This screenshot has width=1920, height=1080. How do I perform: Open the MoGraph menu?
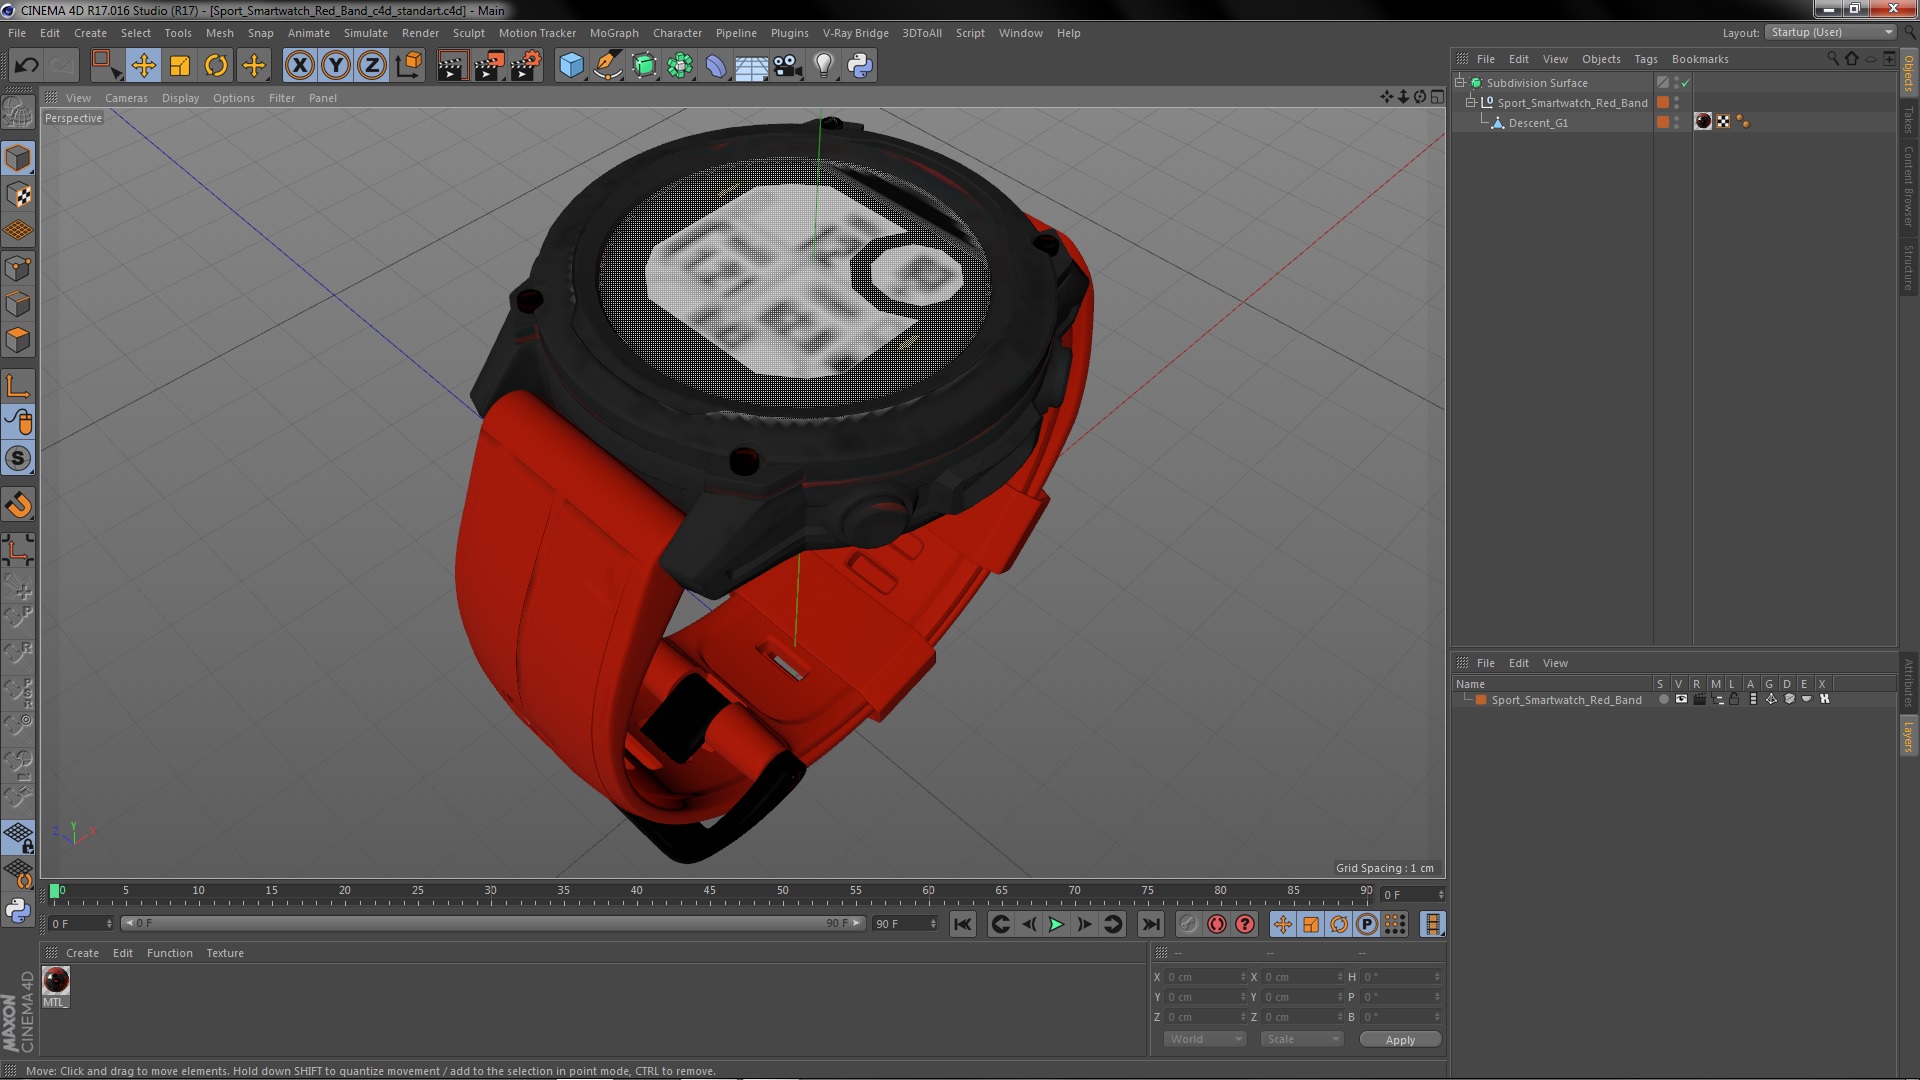[614, 33]
